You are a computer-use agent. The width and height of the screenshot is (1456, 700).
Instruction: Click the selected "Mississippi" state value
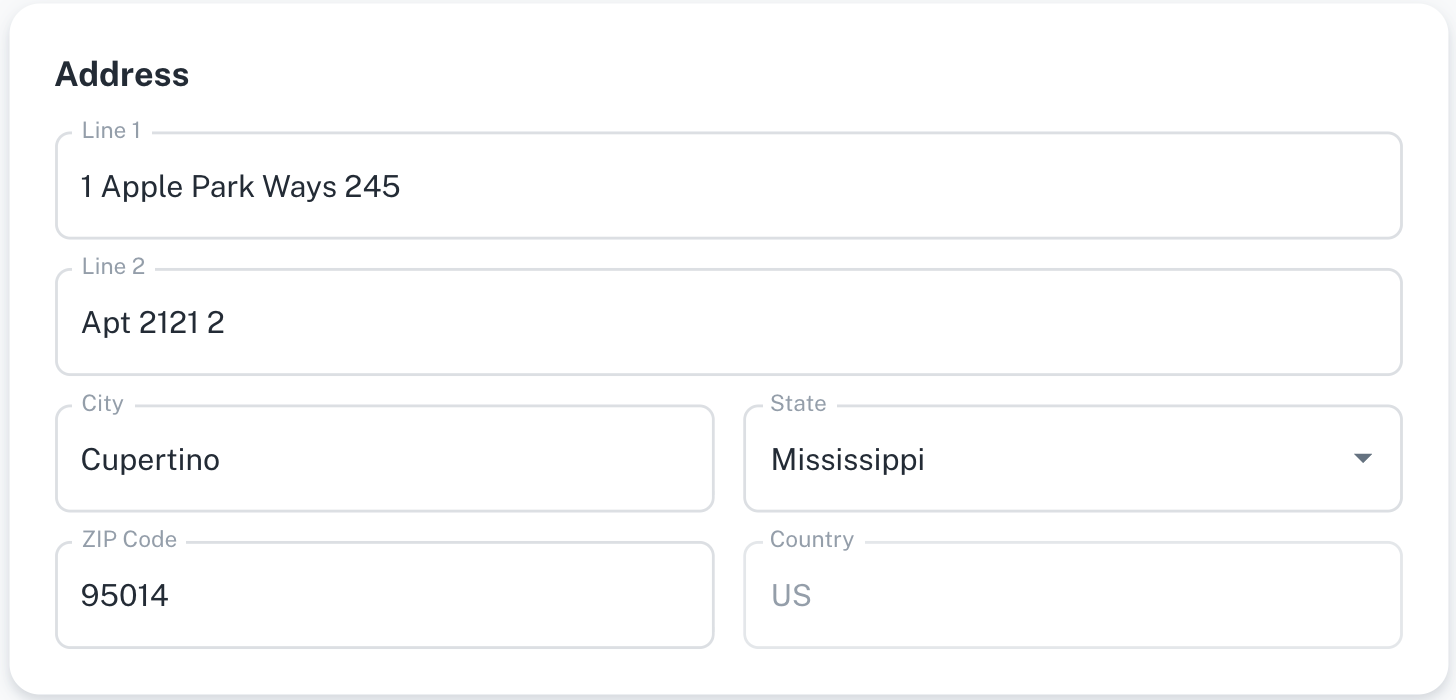coord(847,460)
